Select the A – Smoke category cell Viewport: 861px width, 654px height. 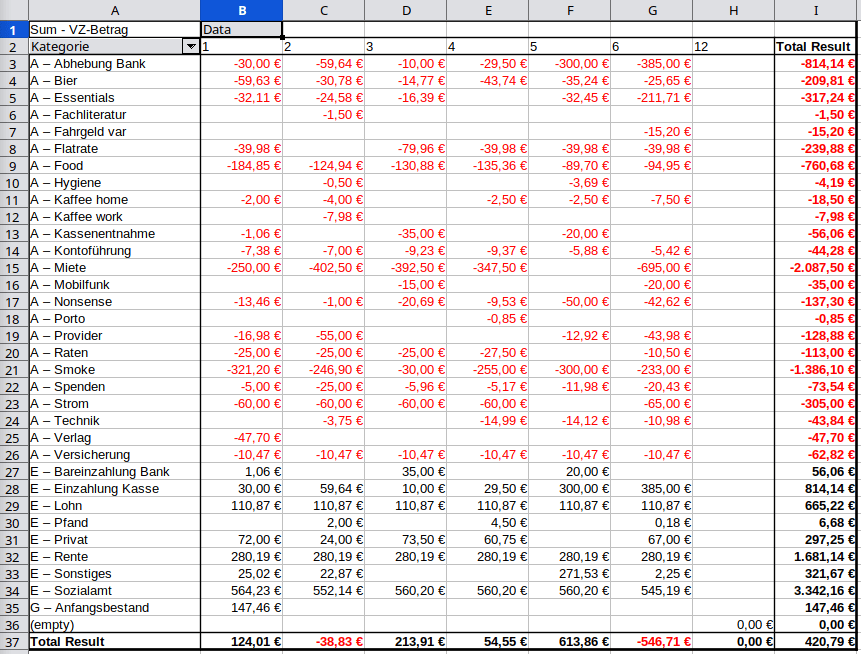coord(114,370)
